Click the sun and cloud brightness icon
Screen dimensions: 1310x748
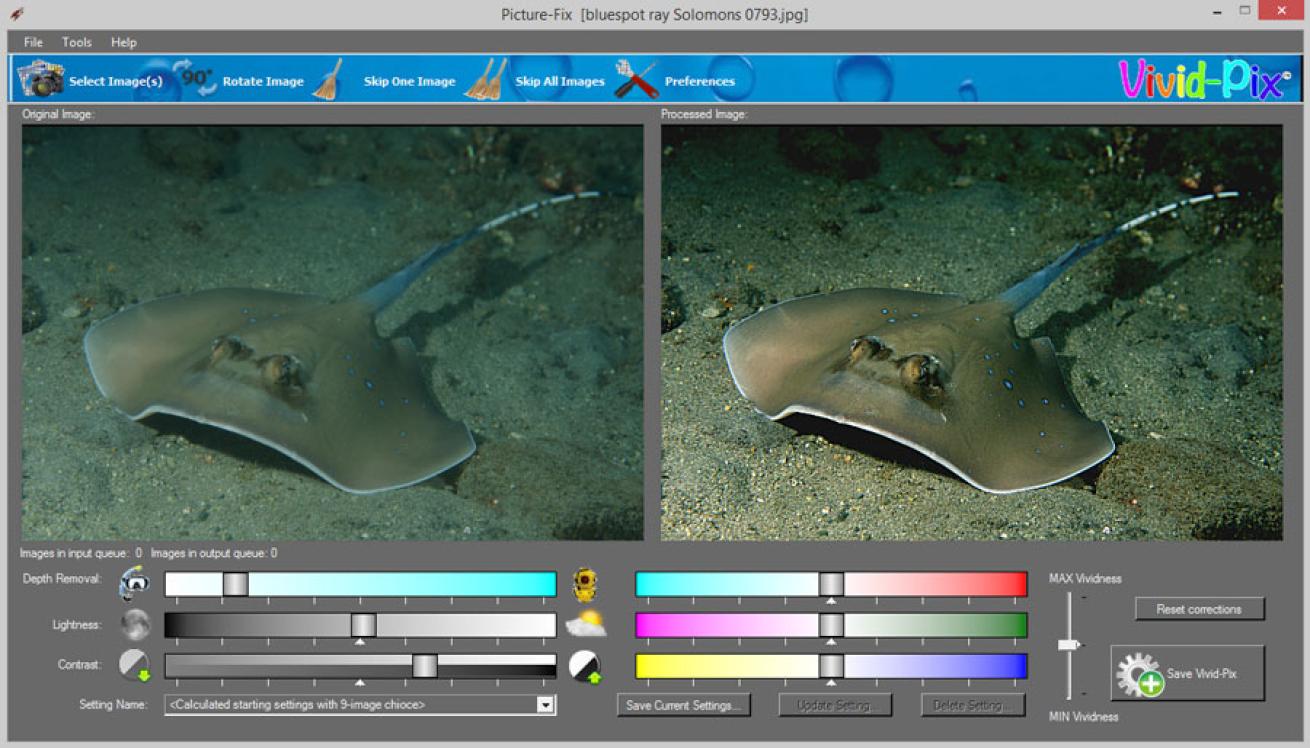(585, 625)
